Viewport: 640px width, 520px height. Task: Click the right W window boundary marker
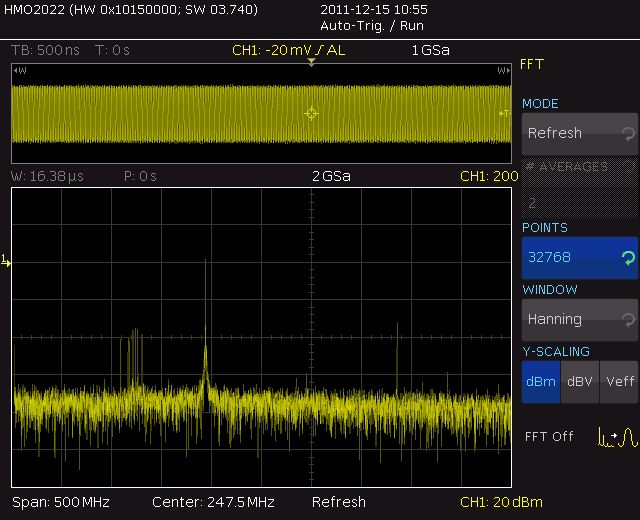504,71
